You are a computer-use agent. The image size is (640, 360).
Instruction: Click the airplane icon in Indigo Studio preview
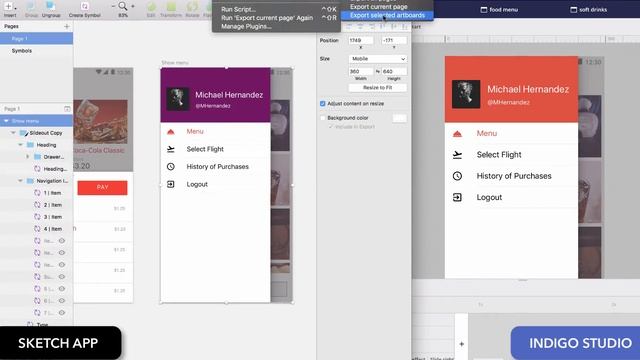pyautogui.click(x=457, y=155)
